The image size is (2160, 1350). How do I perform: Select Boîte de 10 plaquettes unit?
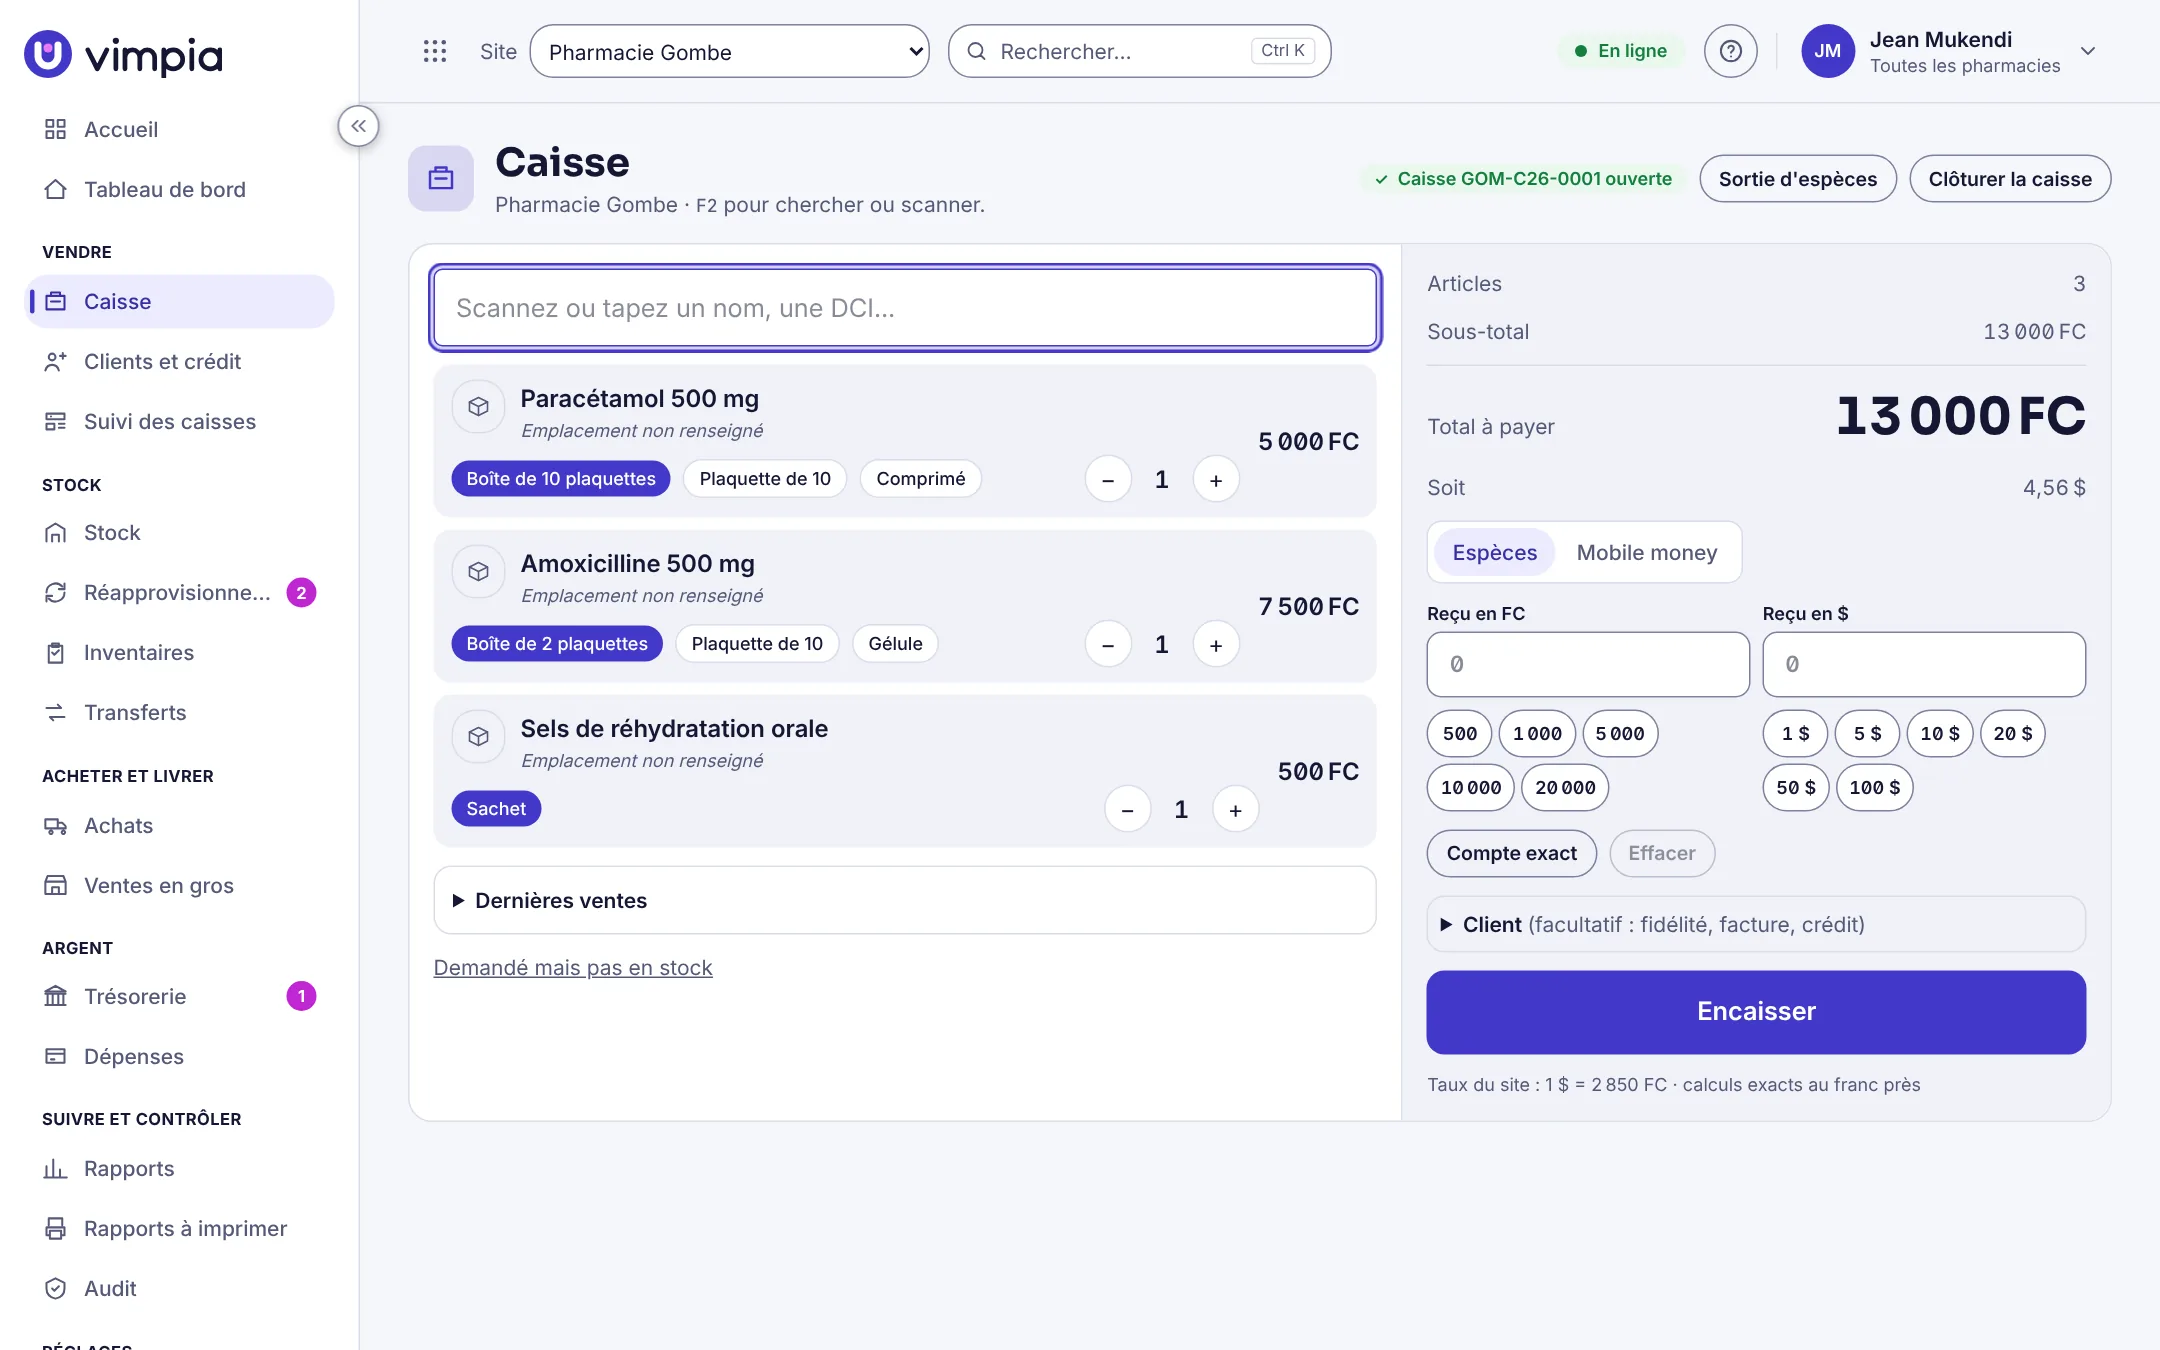[561, 478]
